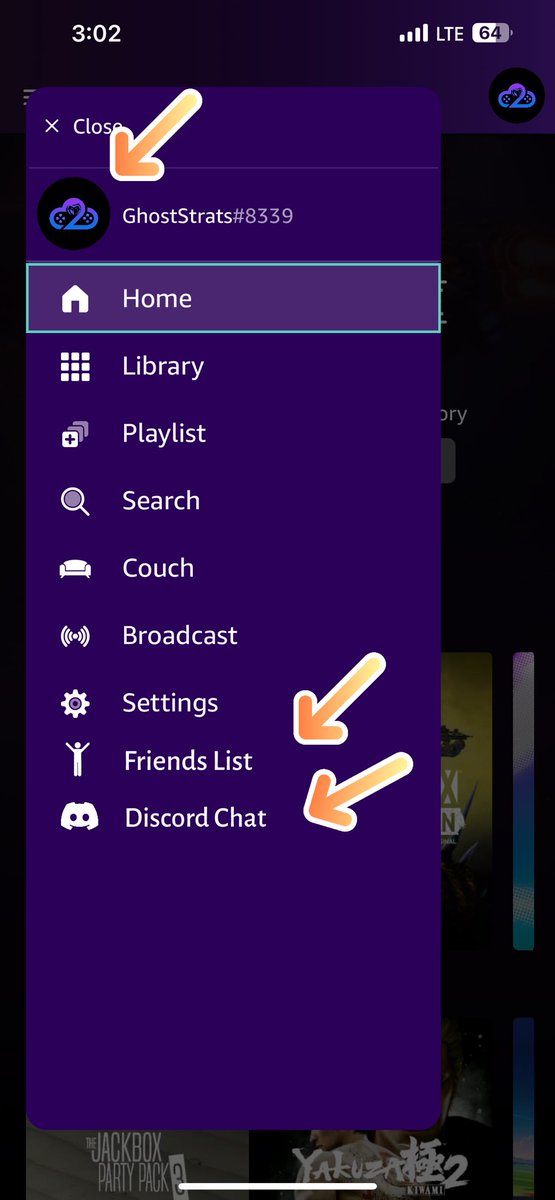Tap the profile avatar in the top right corner

(516, 96)
